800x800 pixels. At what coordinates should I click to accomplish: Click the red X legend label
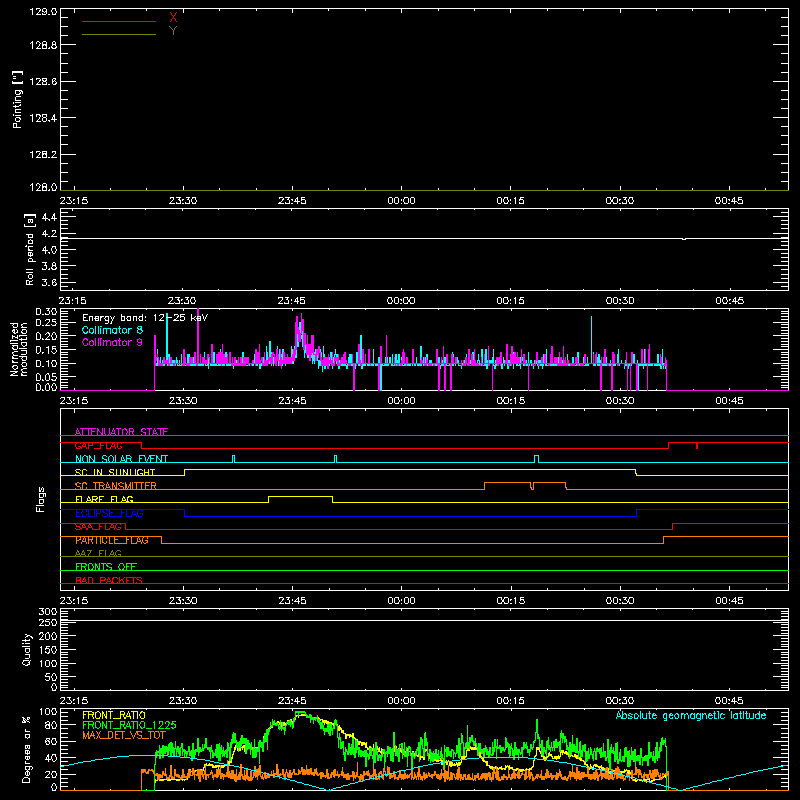[x=173, y=18]
